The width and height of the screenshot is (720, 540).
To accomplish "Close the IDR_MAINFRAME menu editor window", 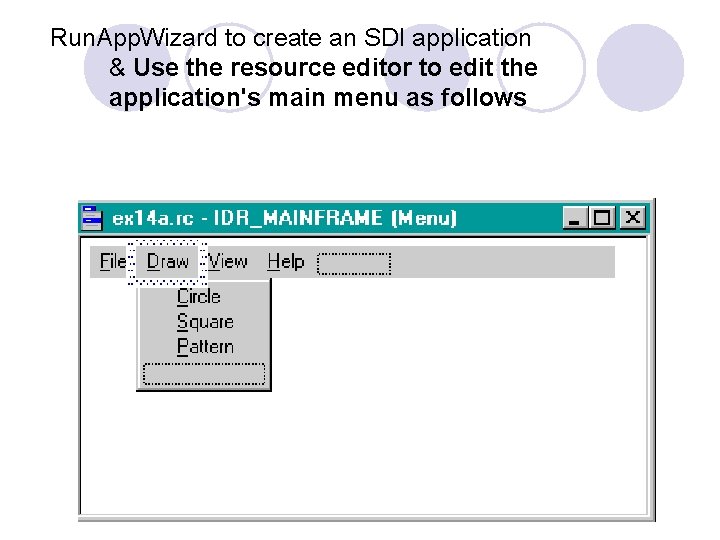I will click(x=633, y=217).
